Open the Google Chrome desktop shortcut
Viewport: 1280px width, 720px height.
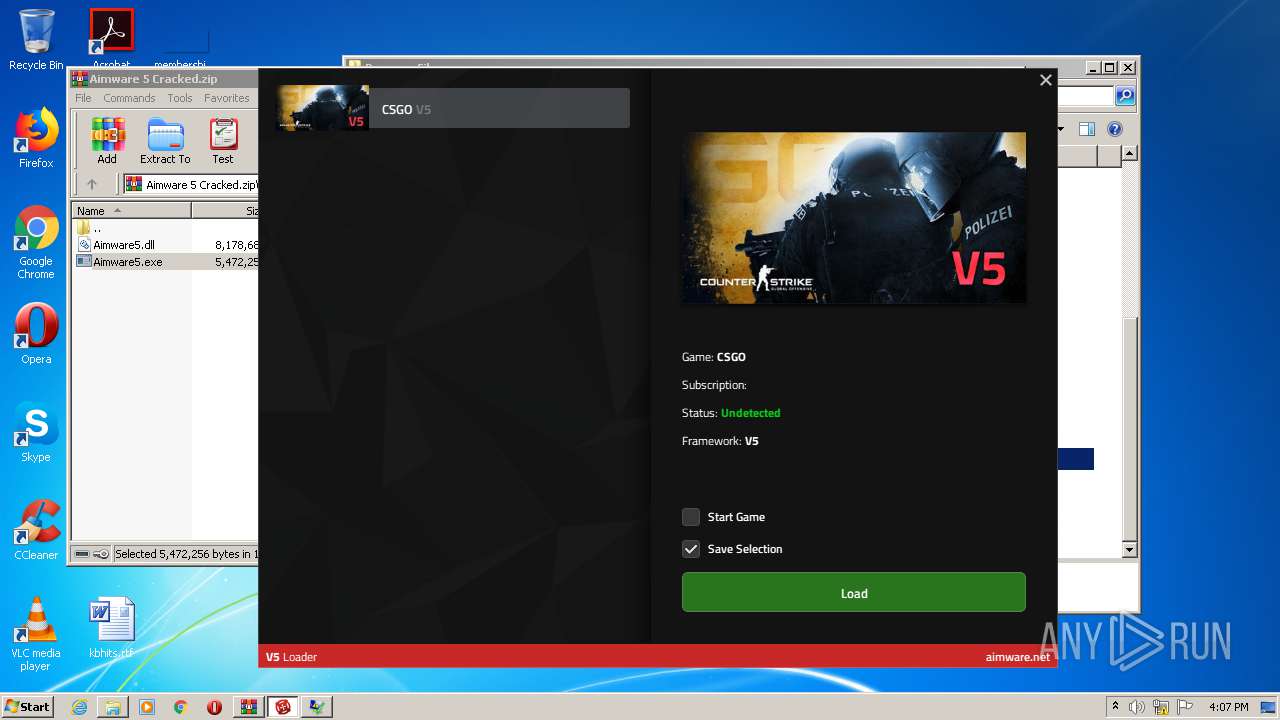click(x=36, y=243)
